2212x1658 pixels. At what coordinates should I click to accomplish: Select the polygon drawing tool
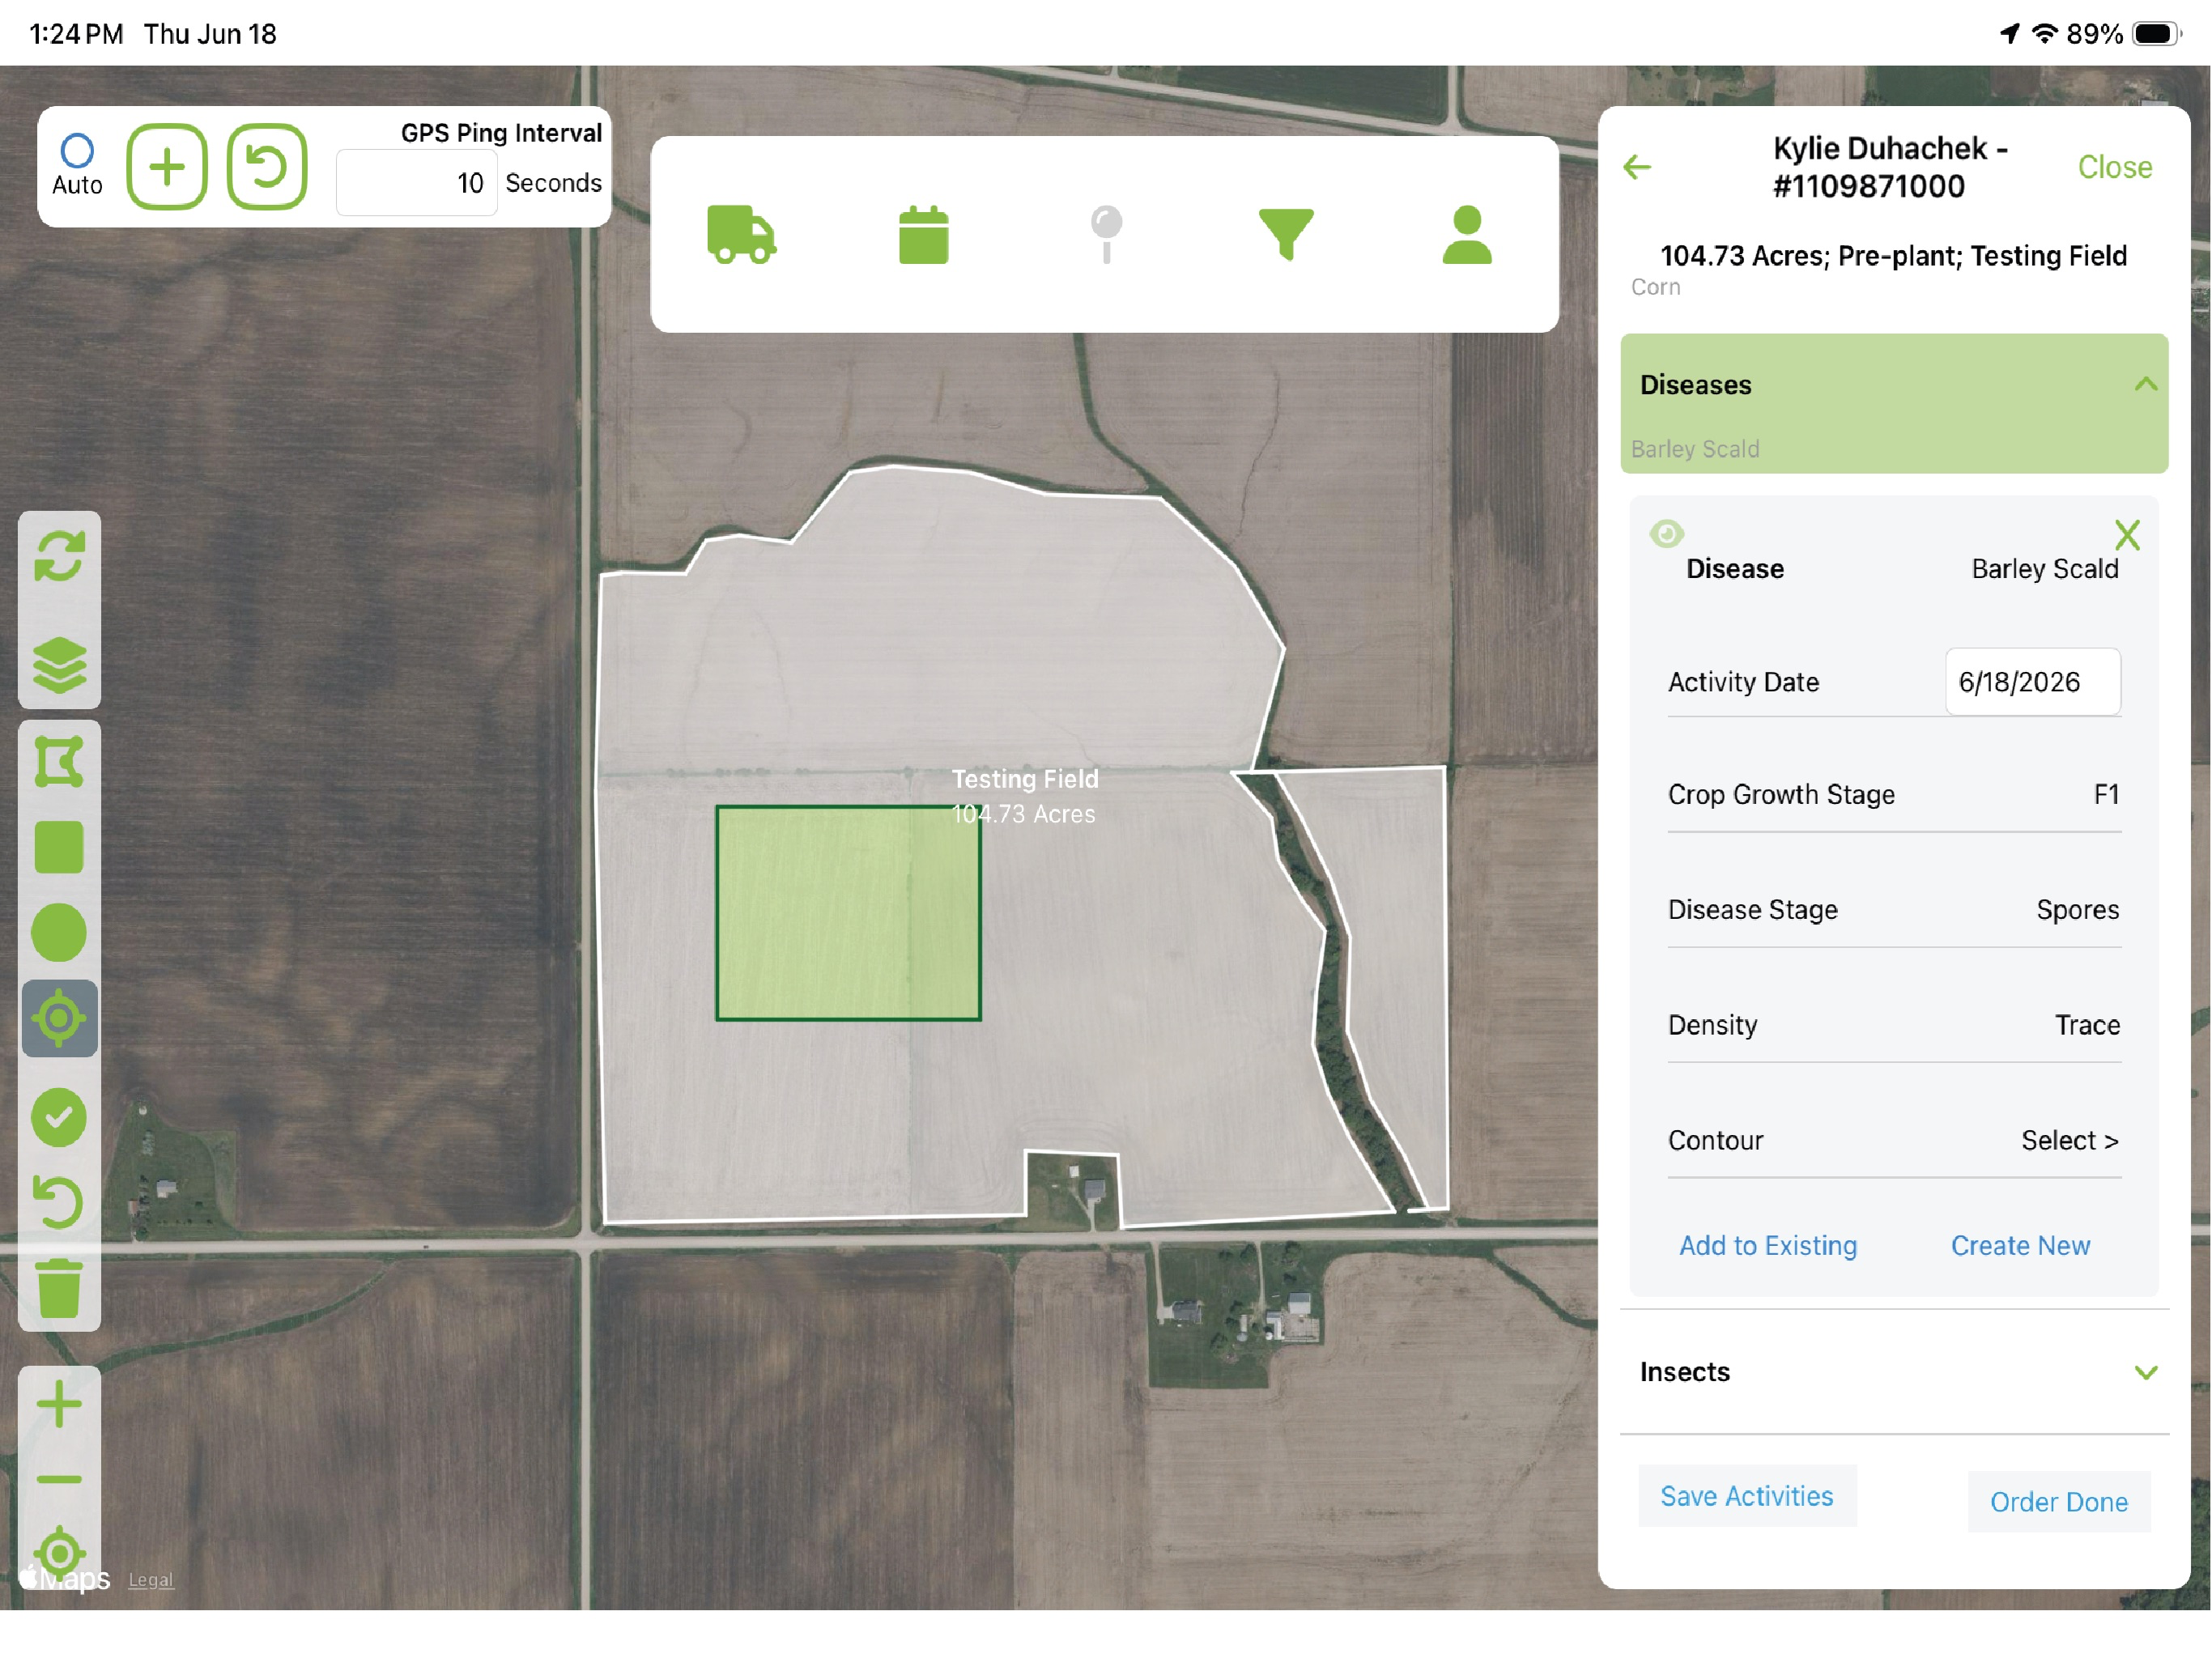pyautogui.click(x=59, y=763)
